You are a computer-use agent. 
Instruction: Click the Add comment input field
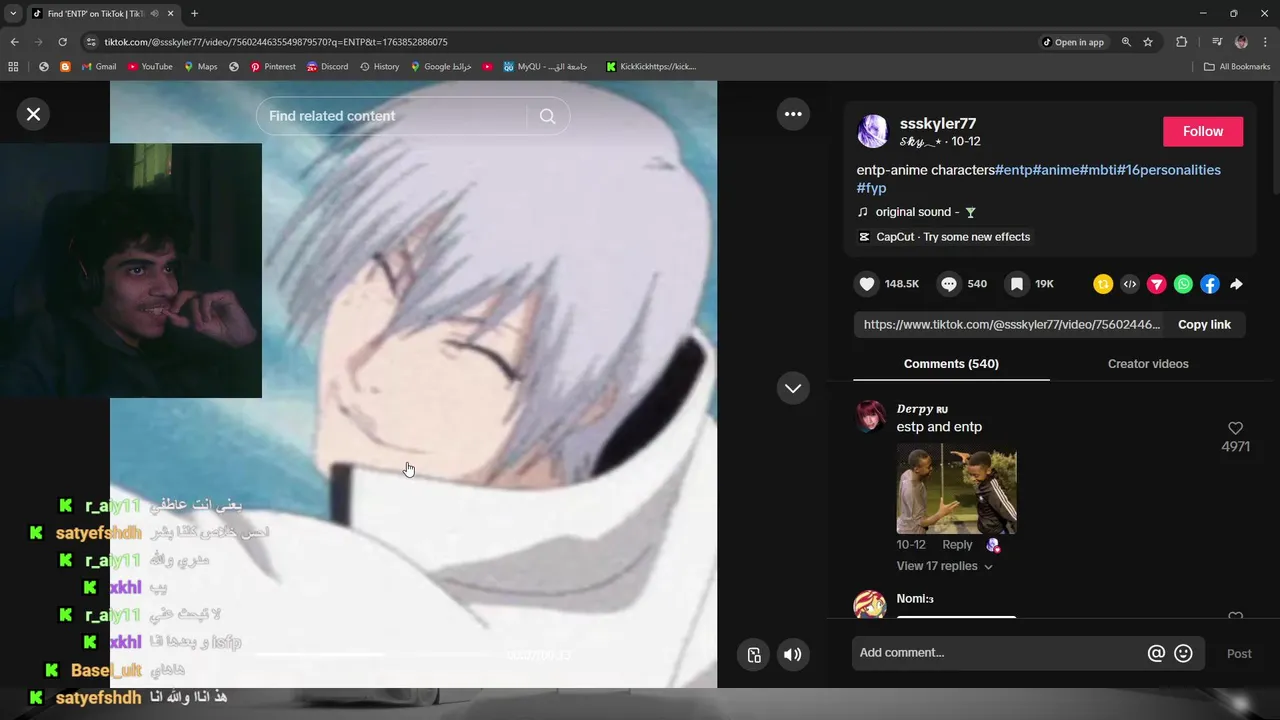[998, 653]
